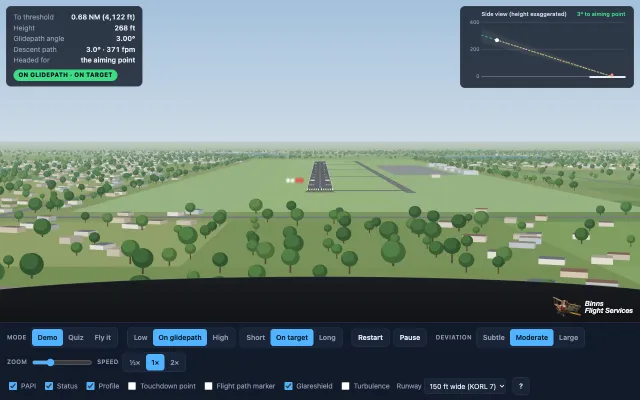640x400 pixels.
Task: Switch to Quiz mode
Action: pos(76,338)
